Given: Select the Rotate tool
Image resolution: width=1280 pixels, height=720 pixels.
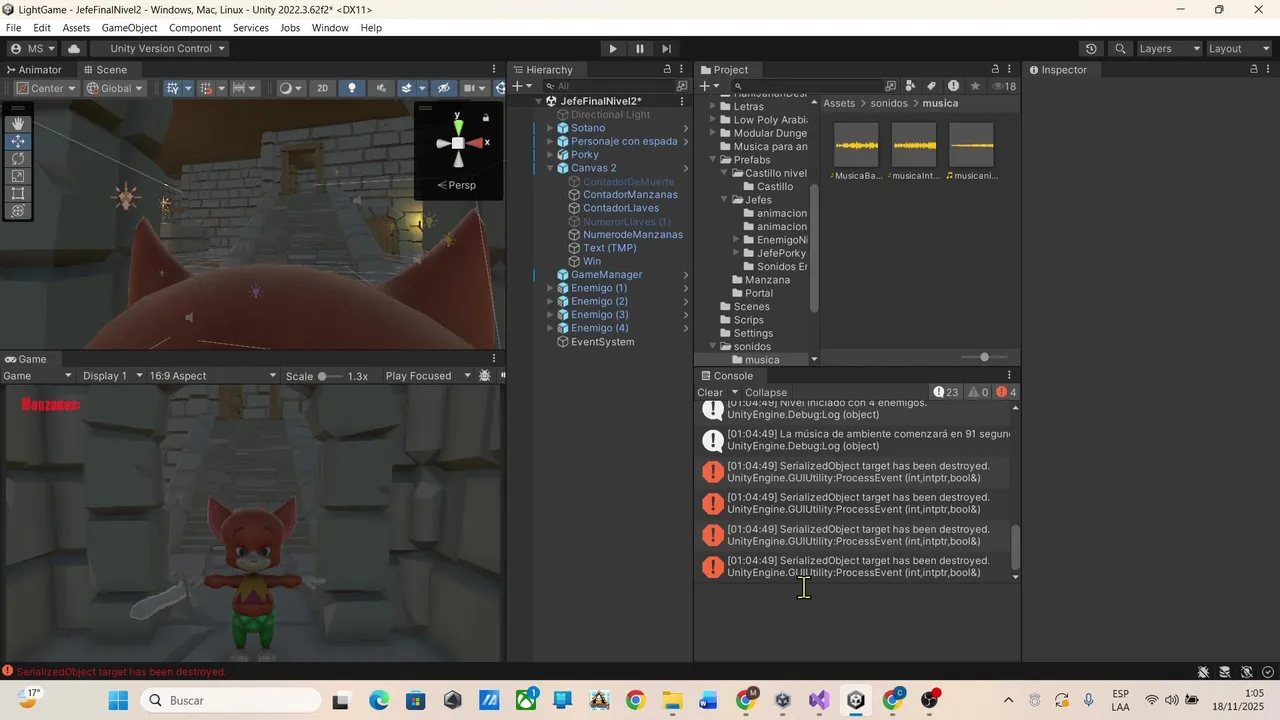Looking at the screenshot, I should 18,159.
